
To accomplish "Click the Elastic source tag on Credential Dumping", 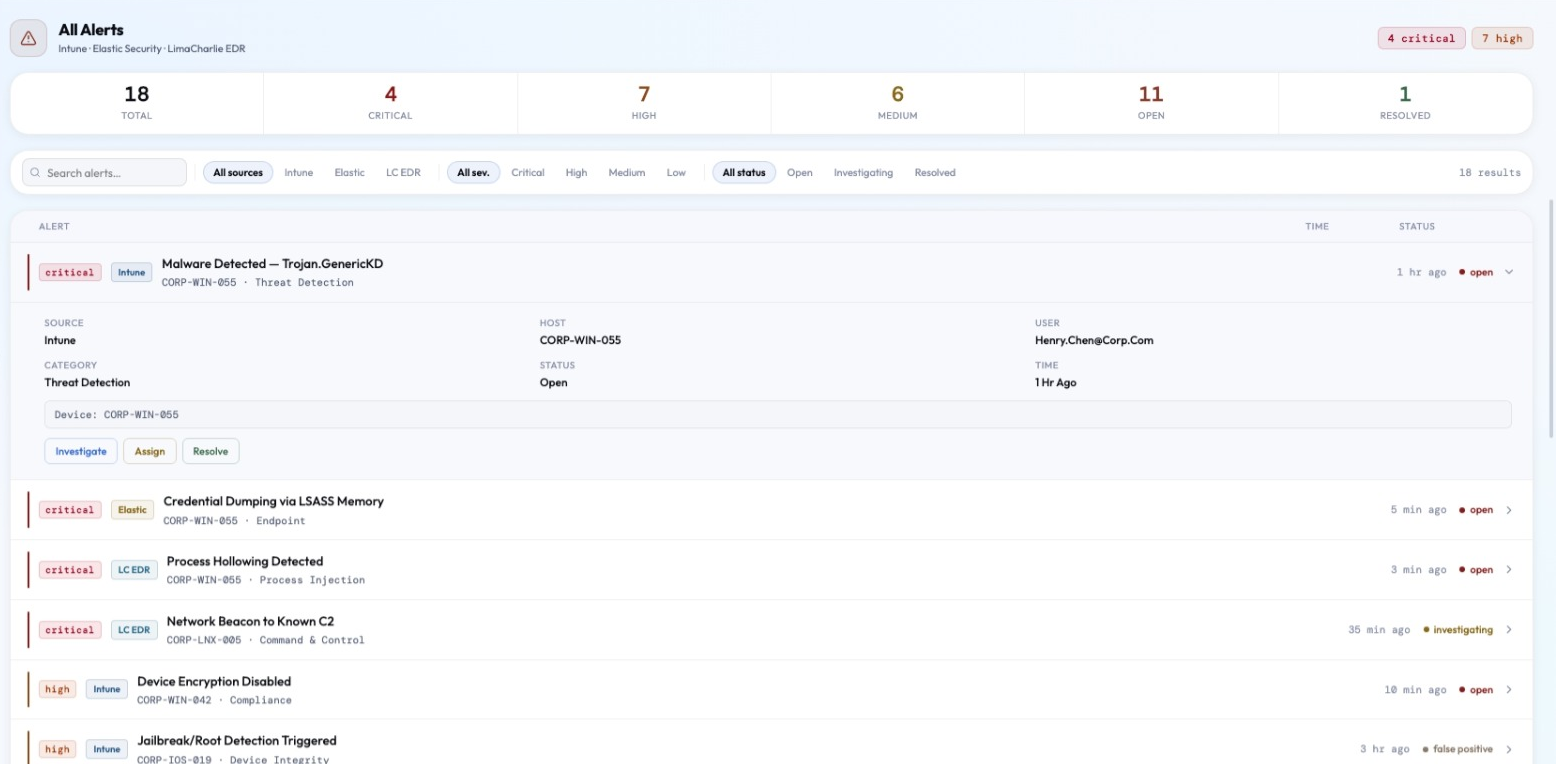I will (x=132, y=510).
